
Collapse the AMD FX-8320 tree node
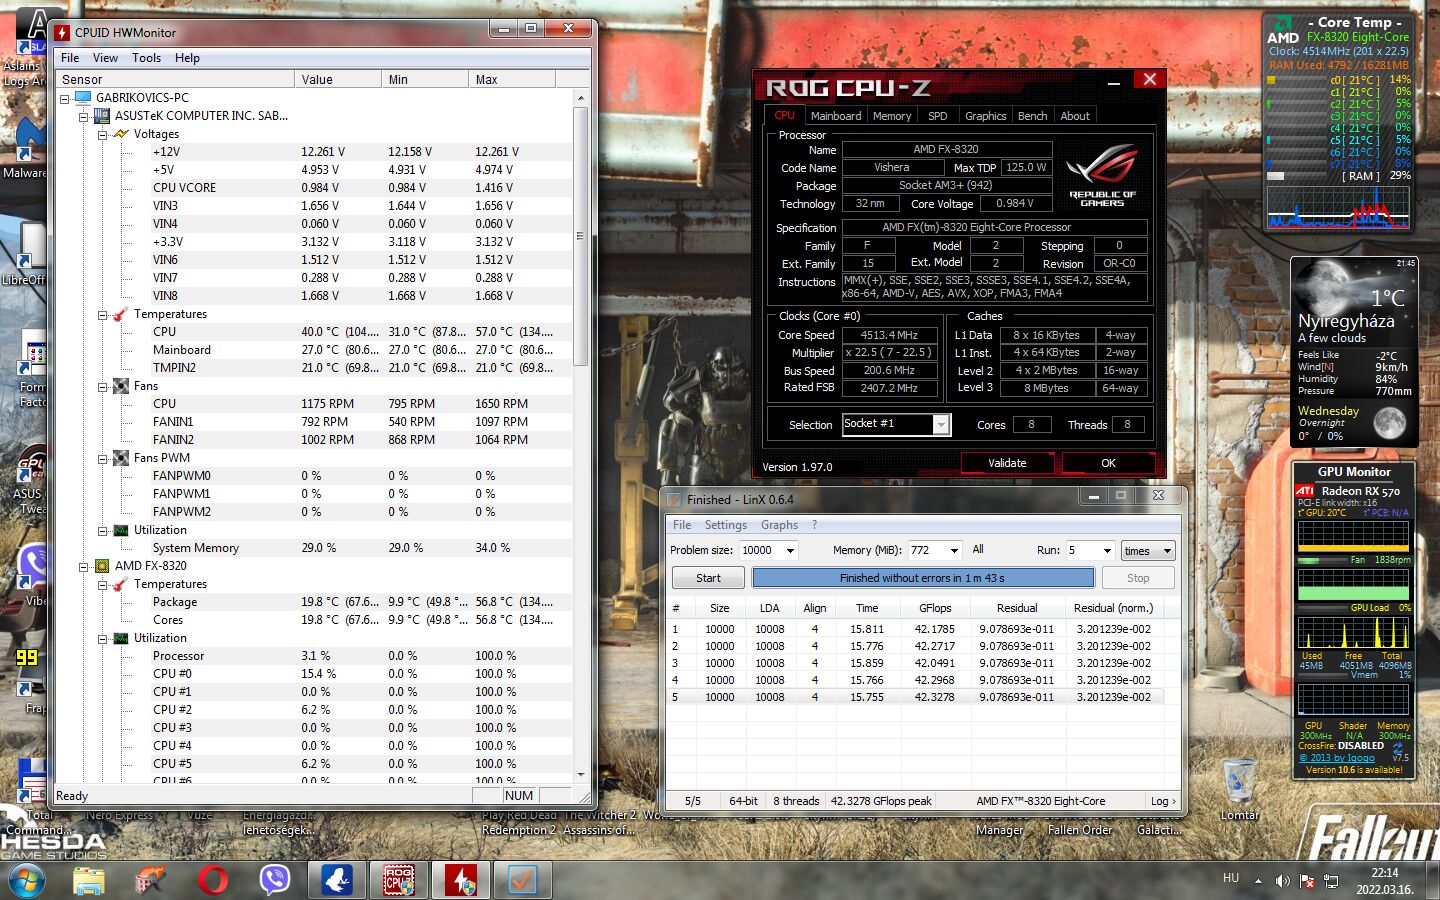point(84,566)
